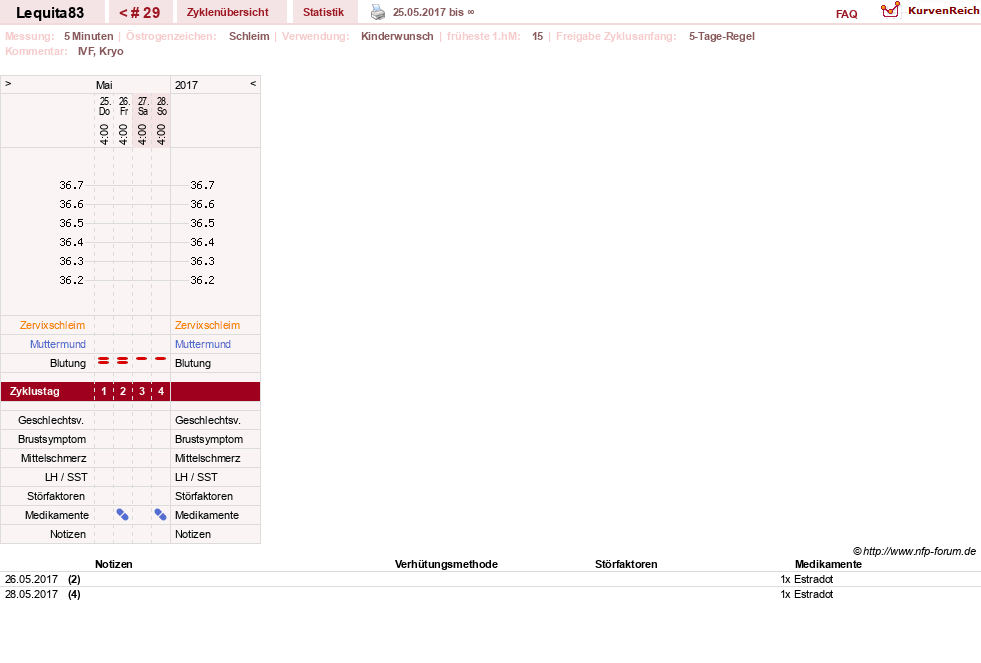
Task: Click the '>' arrow at chart left
Action: (x=8, y=83)
